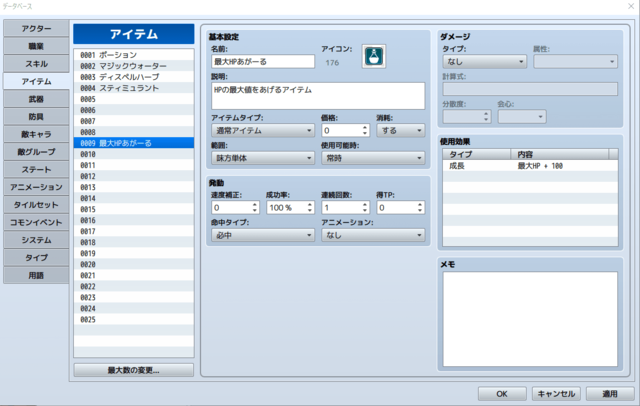
Task: Switch to the 職業 tab
Action: click(x=36, y=46)
